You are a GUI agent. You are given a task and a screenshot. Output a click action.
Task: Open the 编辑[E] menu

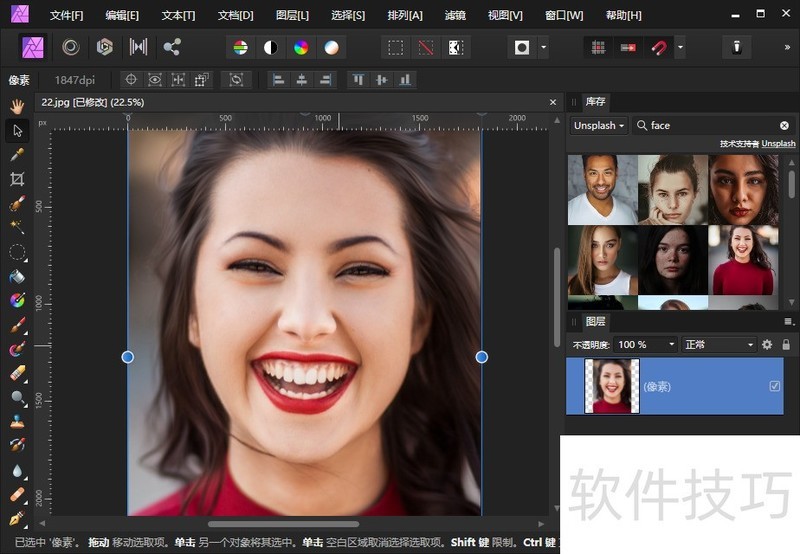click(122, 15)
